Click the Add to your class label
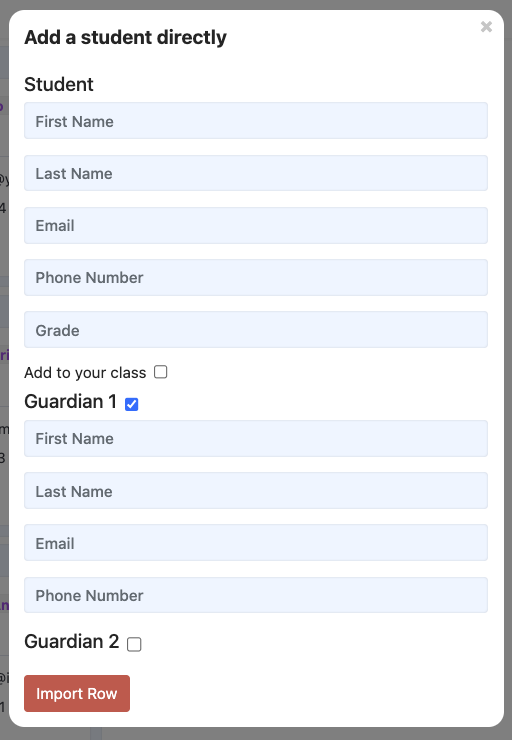512x740 pixels. coord(85,373)
